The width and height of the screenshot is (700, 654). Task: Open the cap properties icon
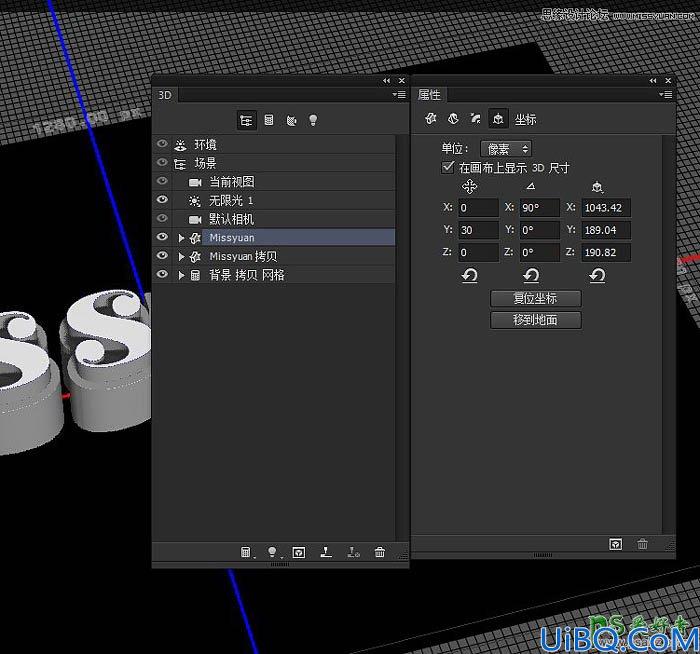475,119
